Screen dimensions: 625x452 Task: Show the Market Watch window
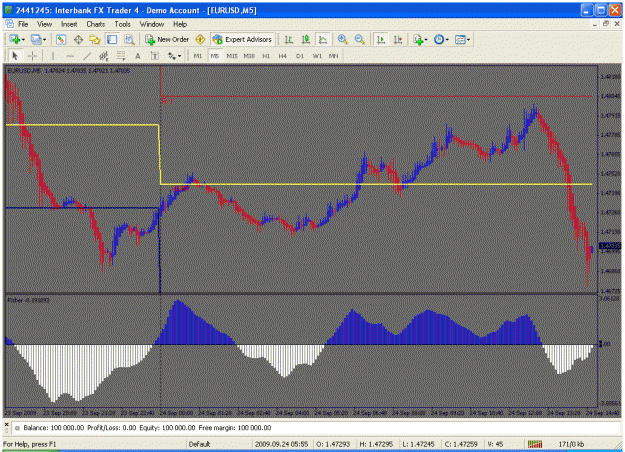click(61, 39)
